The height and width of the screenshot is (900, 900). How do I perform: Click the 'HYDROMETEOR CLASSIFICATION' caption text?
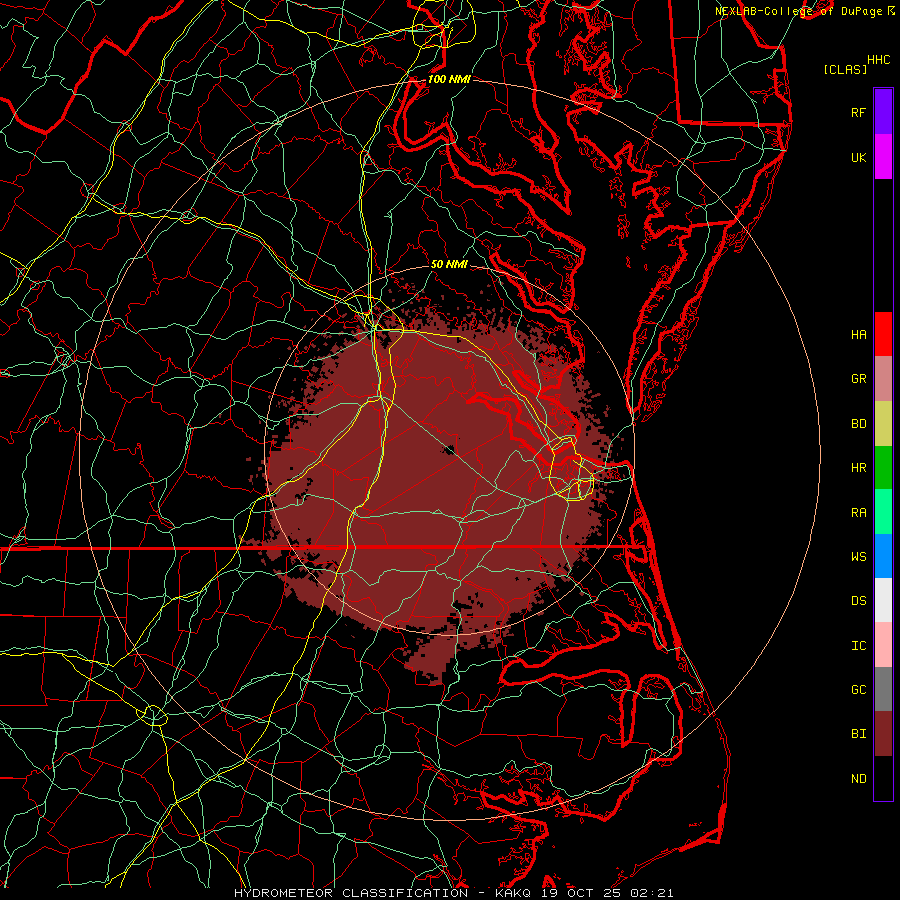coord(351,893)
